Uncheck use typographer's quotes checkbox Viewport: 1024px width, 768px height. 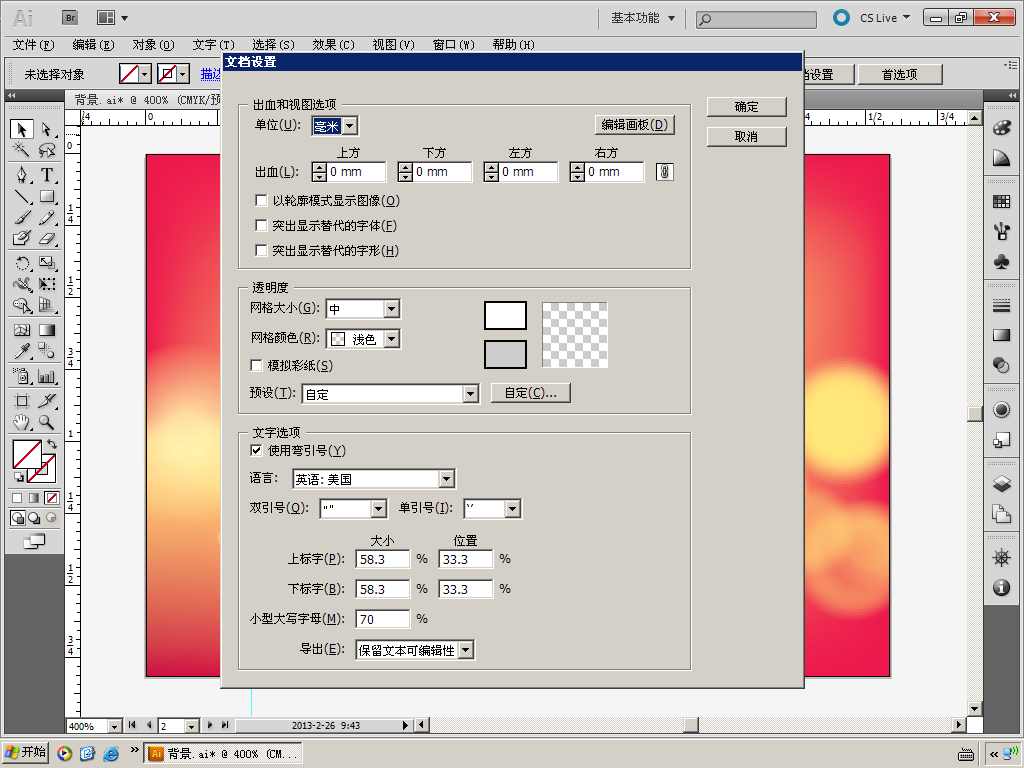[257, 450]
